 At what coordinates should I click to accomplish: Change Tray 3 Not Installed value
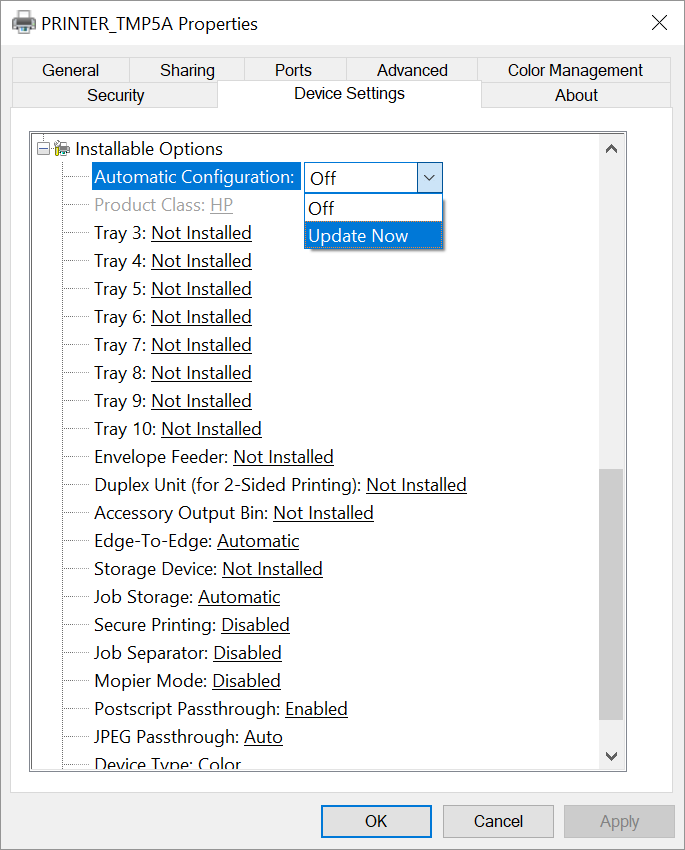(201, 233)
